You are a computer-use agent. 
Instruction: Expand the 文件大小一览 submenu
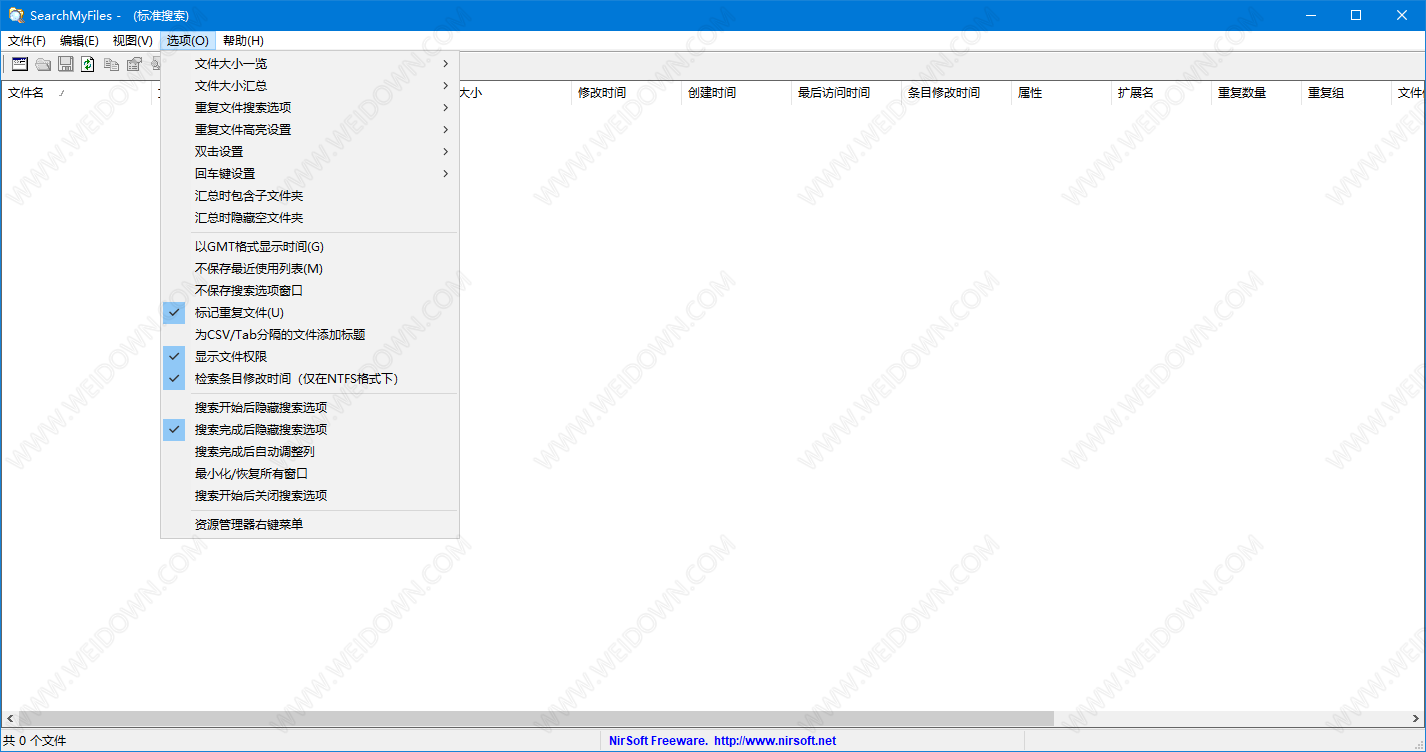(310, 63)
